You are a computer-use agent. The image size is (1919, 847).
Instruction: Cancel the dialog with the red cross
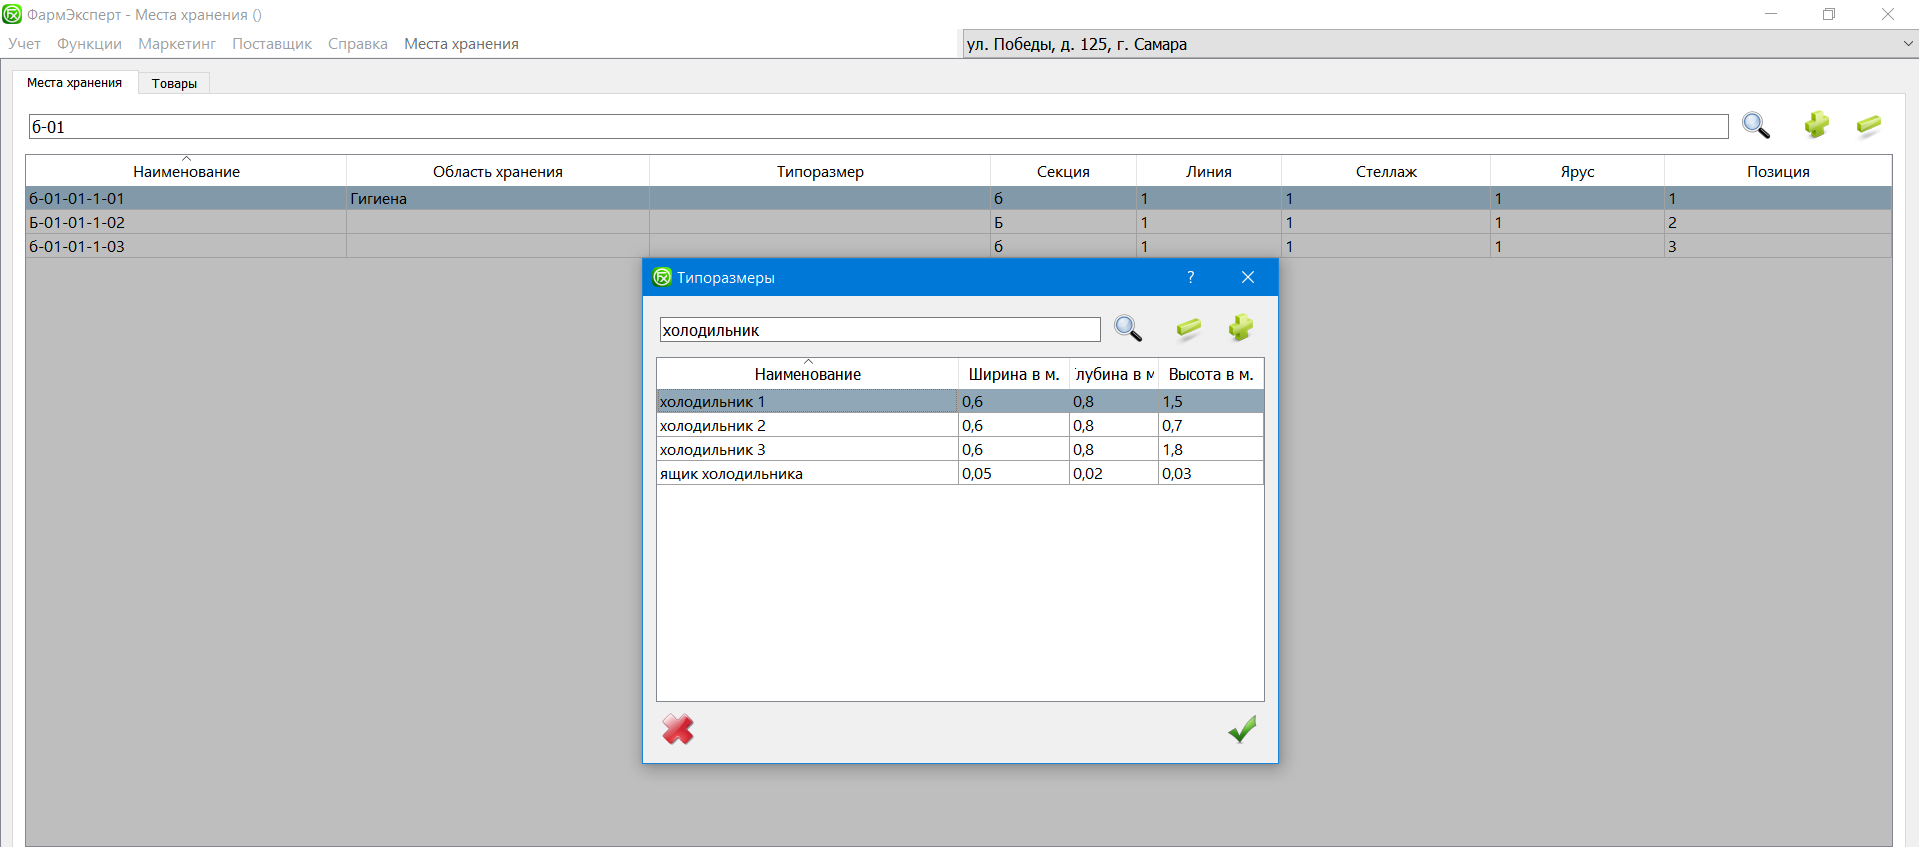pos(678,730)
